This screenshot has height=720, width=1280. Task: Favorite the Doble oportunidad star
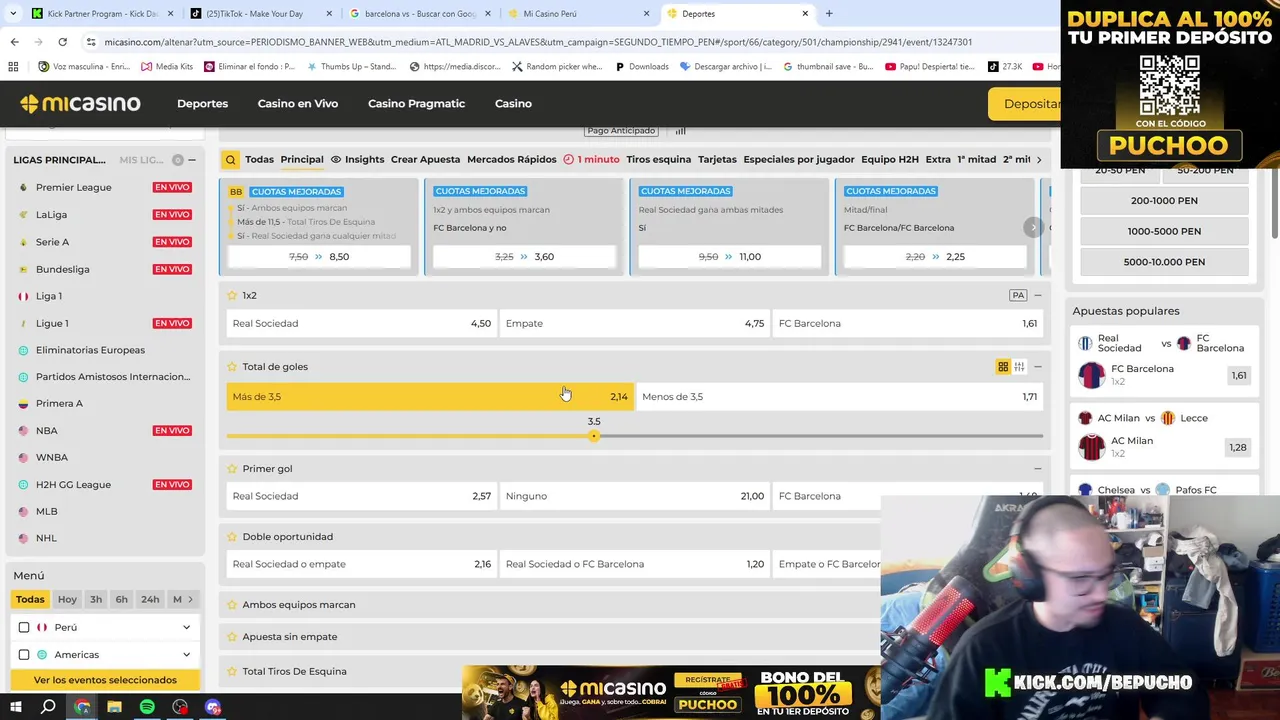[x=232, y=536]
